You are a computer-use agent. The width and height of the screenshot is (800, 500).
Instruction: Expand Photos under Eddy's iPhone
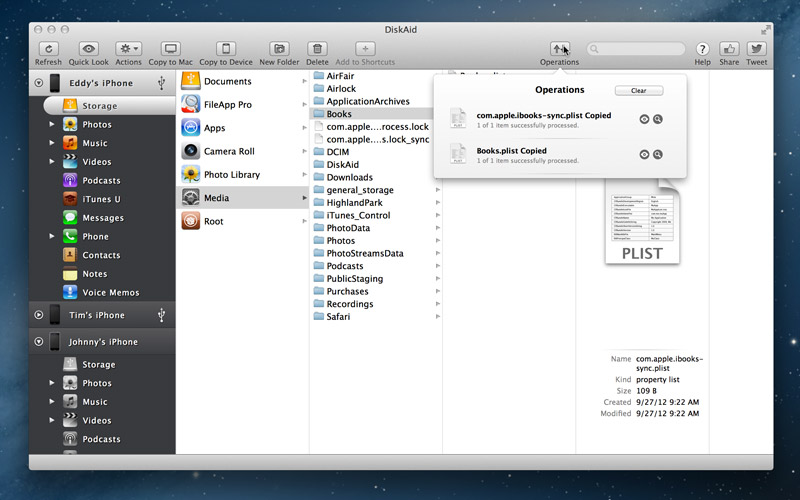coord(51,125)
